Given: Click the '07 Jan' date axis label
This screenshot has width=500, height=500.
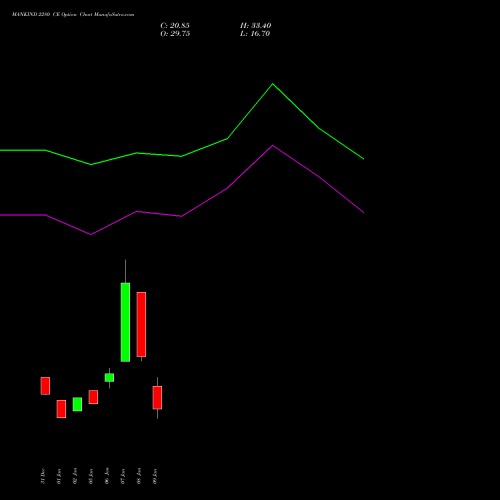Looking at the screenshot, I should (123, 476).
